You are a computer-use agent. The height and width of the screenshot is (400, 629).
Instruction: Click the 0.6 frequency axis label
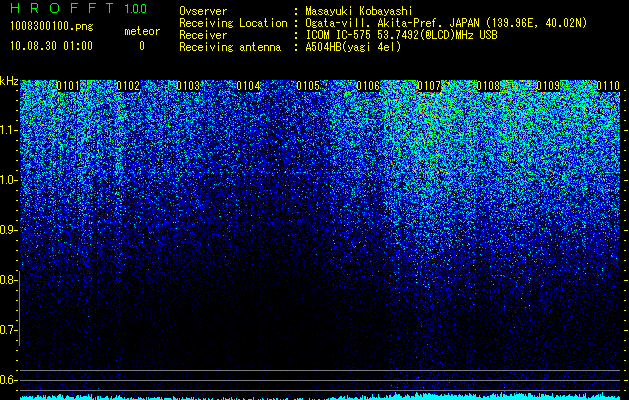[x=8, y=380]
